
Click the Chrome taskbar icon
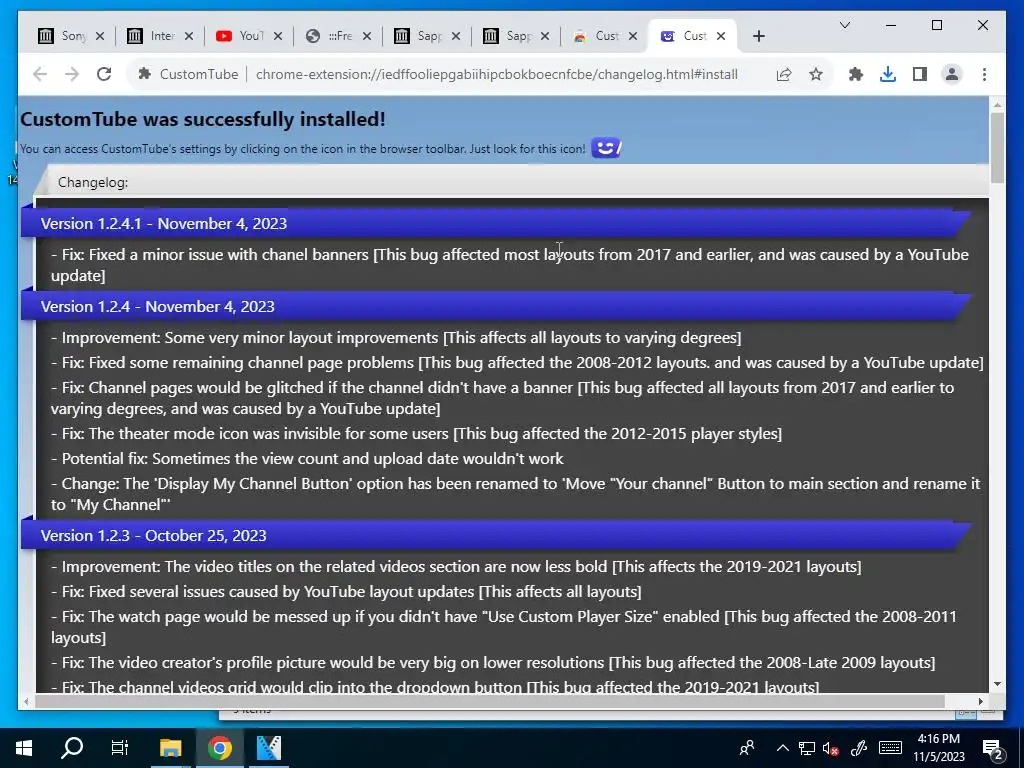tap(219, 748)
